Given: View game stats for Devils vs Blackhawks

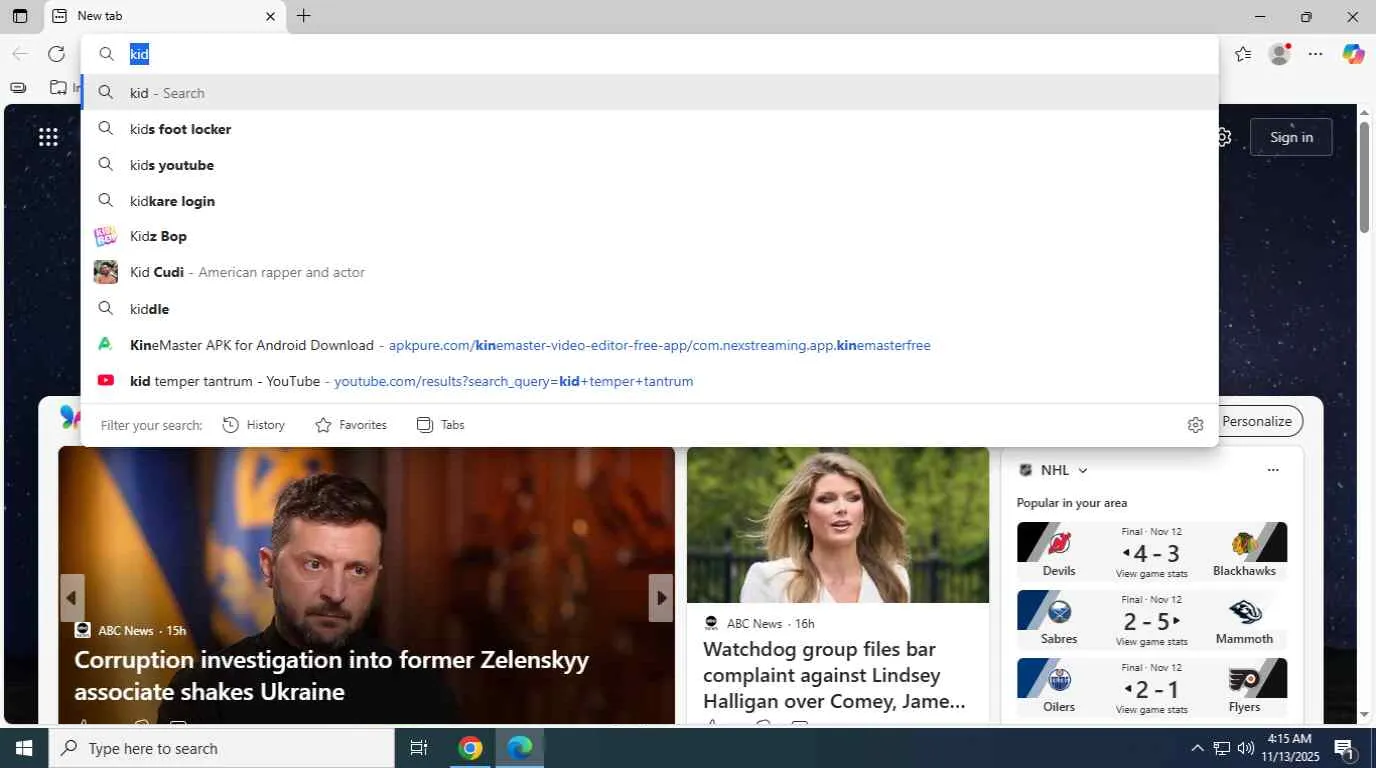Looking at the screenshot, I should [x=1151, y=574].
